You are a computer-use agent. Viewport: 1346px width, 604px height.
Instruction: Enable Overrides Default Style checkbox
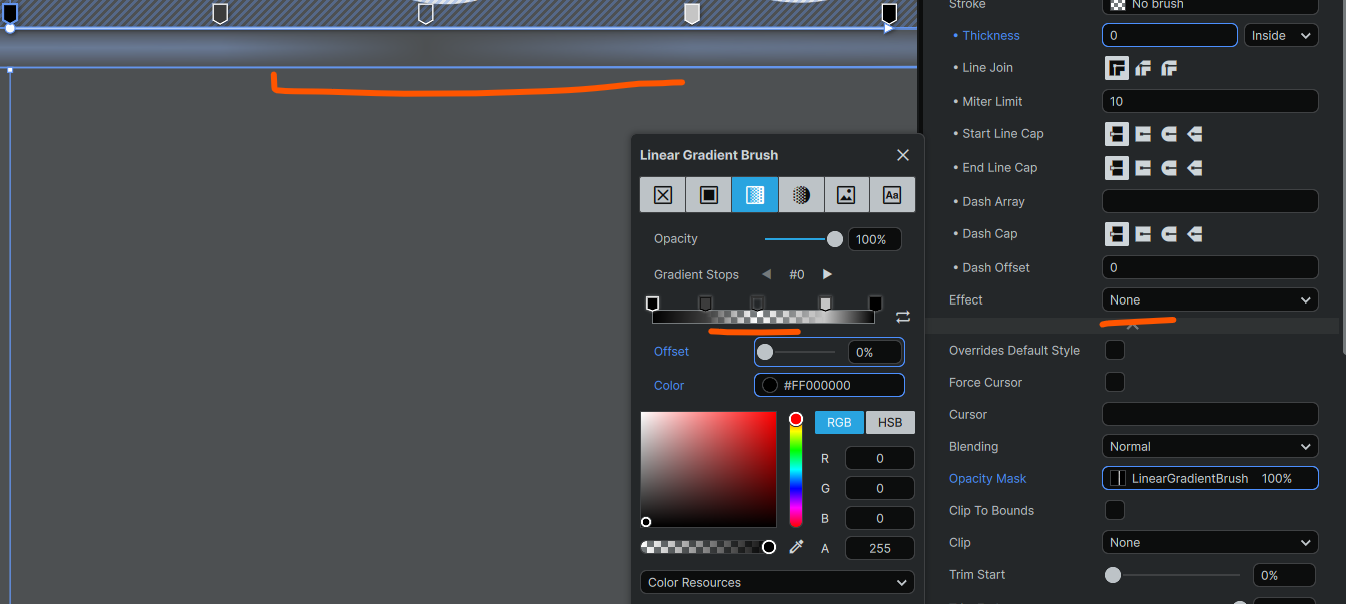click(1114, 350)
